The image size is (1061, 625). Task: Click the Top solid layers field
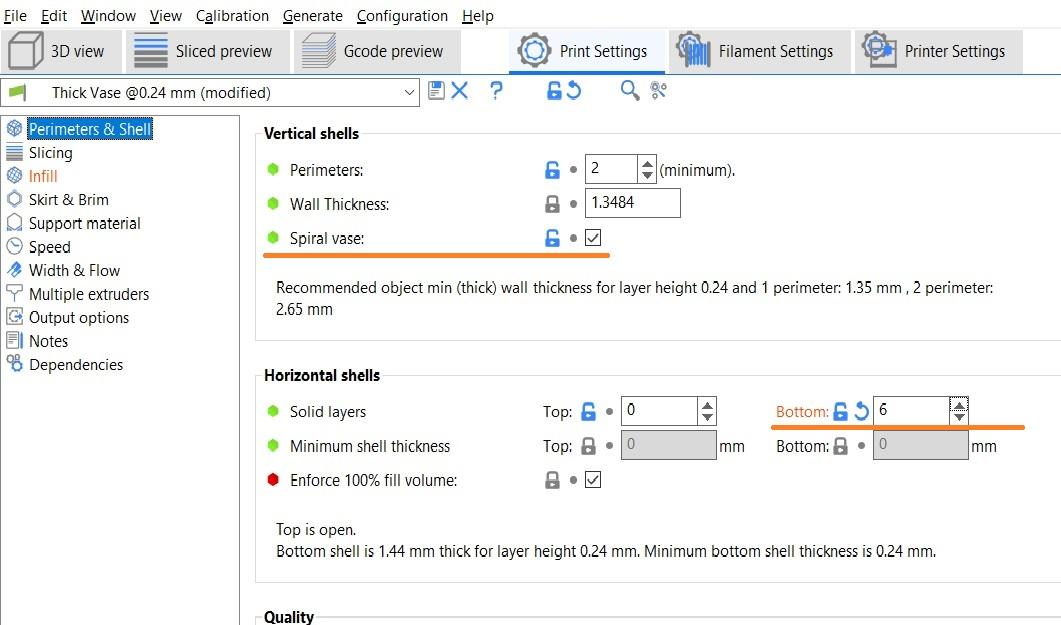point(659,411)
